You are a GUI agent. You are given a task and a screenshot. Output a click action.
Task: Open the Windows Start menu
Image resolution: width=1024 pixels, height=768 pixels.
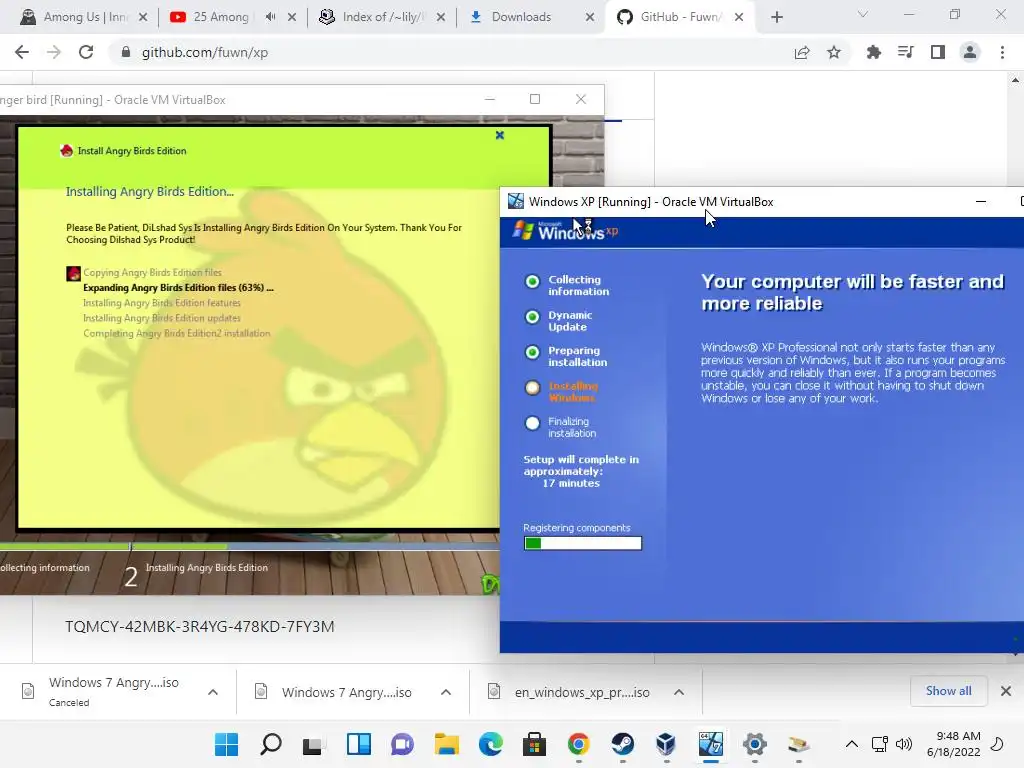click(x=227, y=744)
